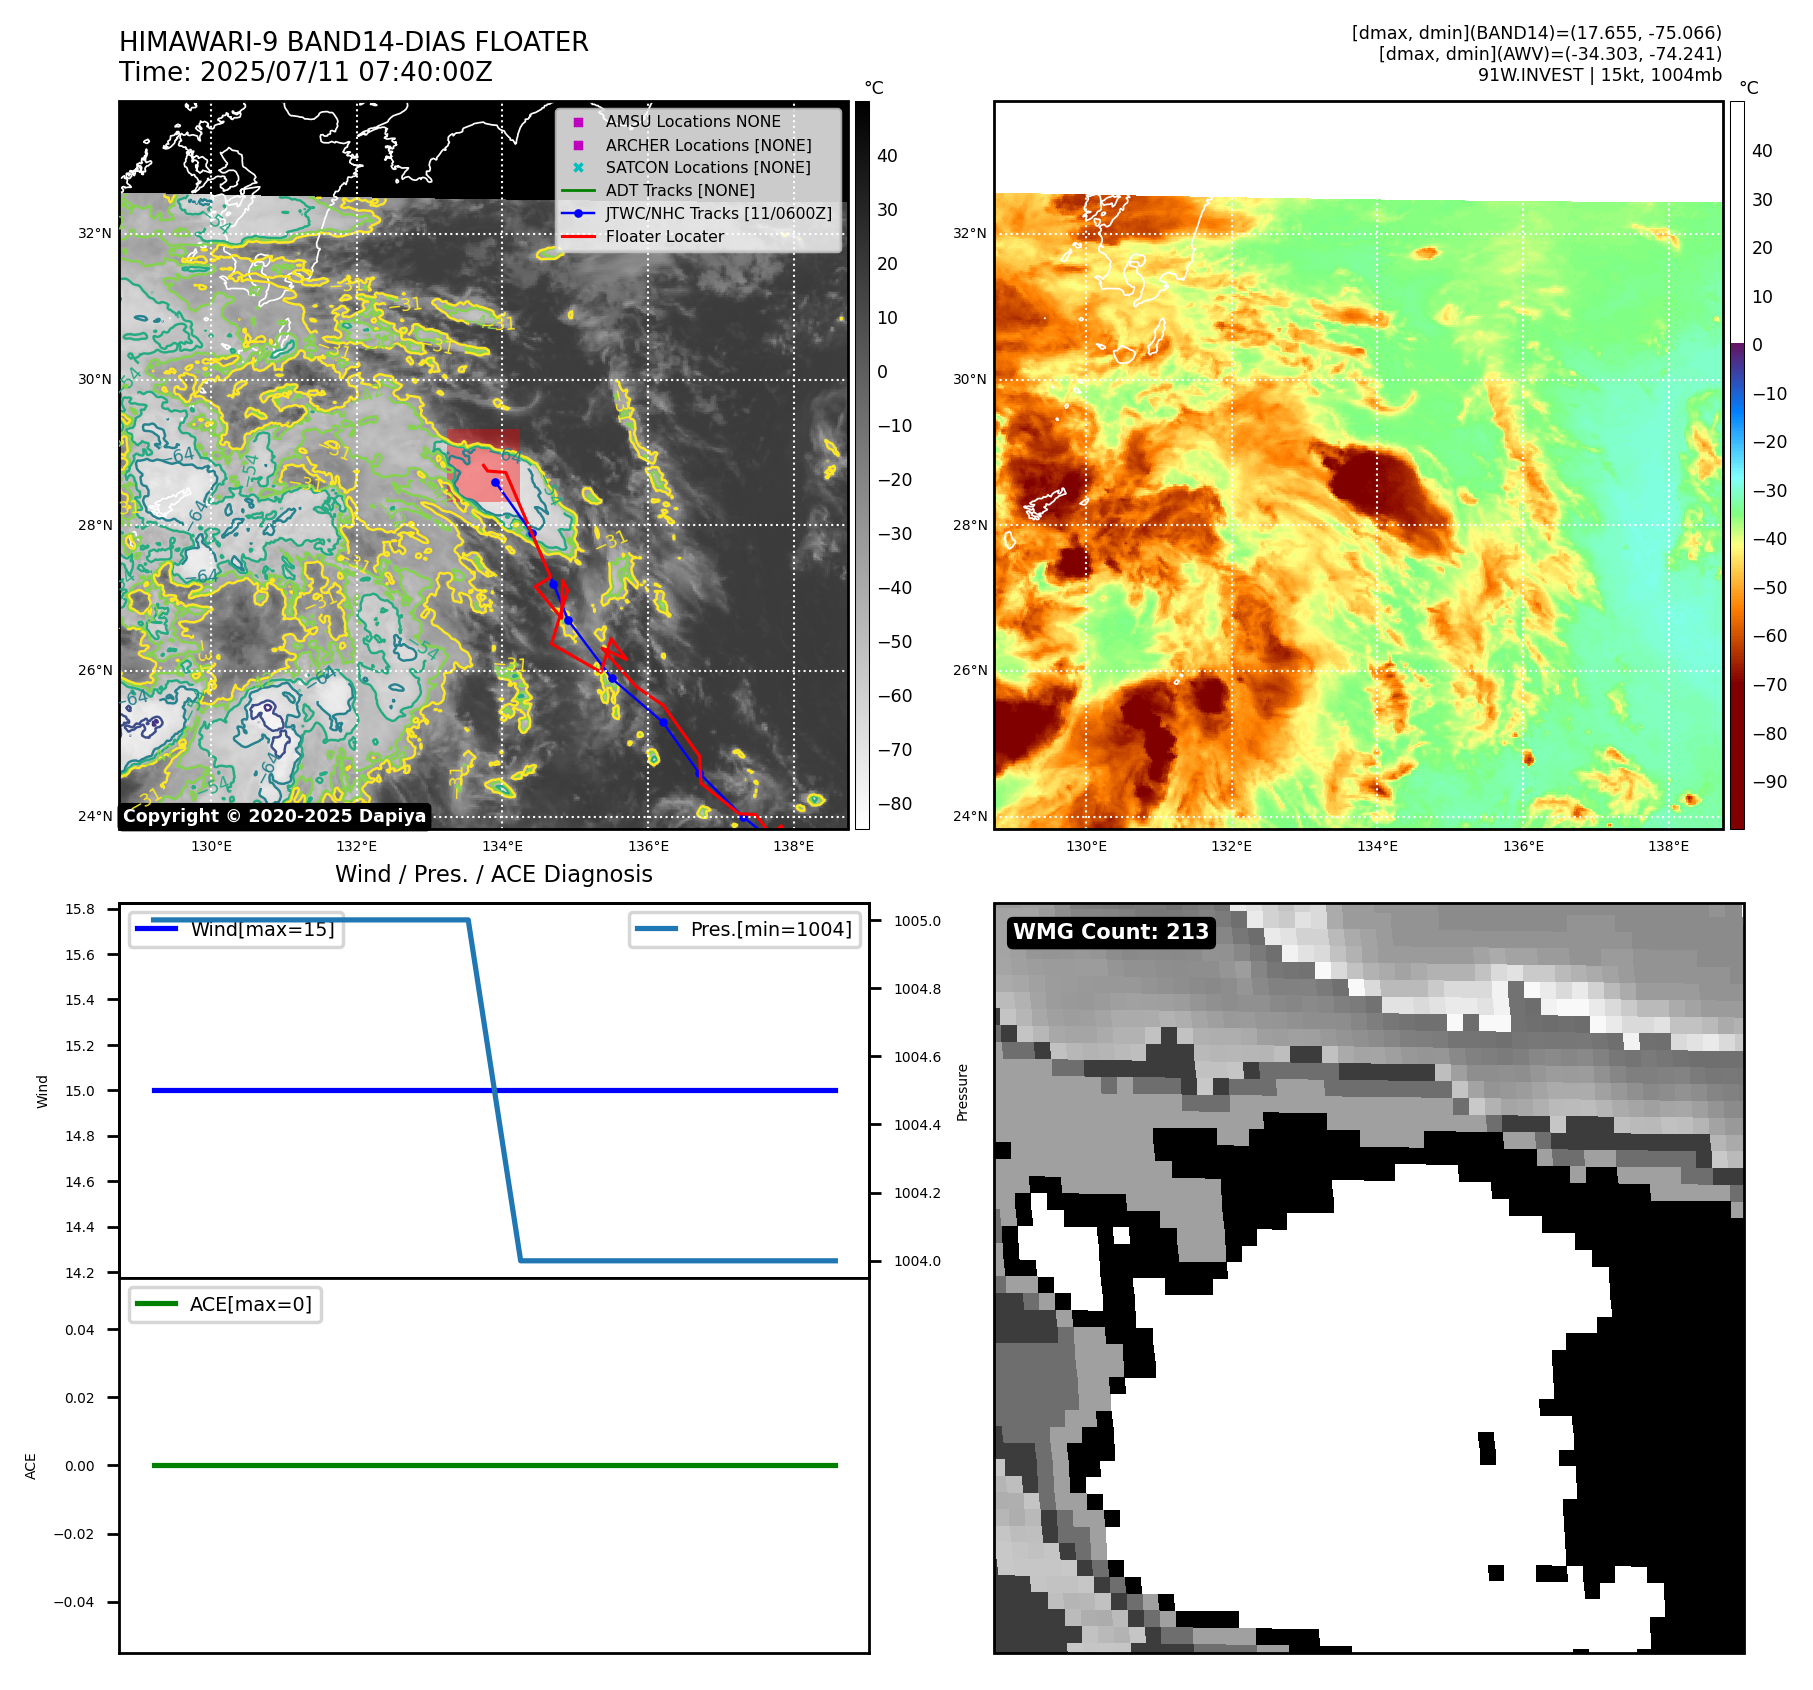Click '32°N' latitude label of grayscale map

(x=95, y=233)
